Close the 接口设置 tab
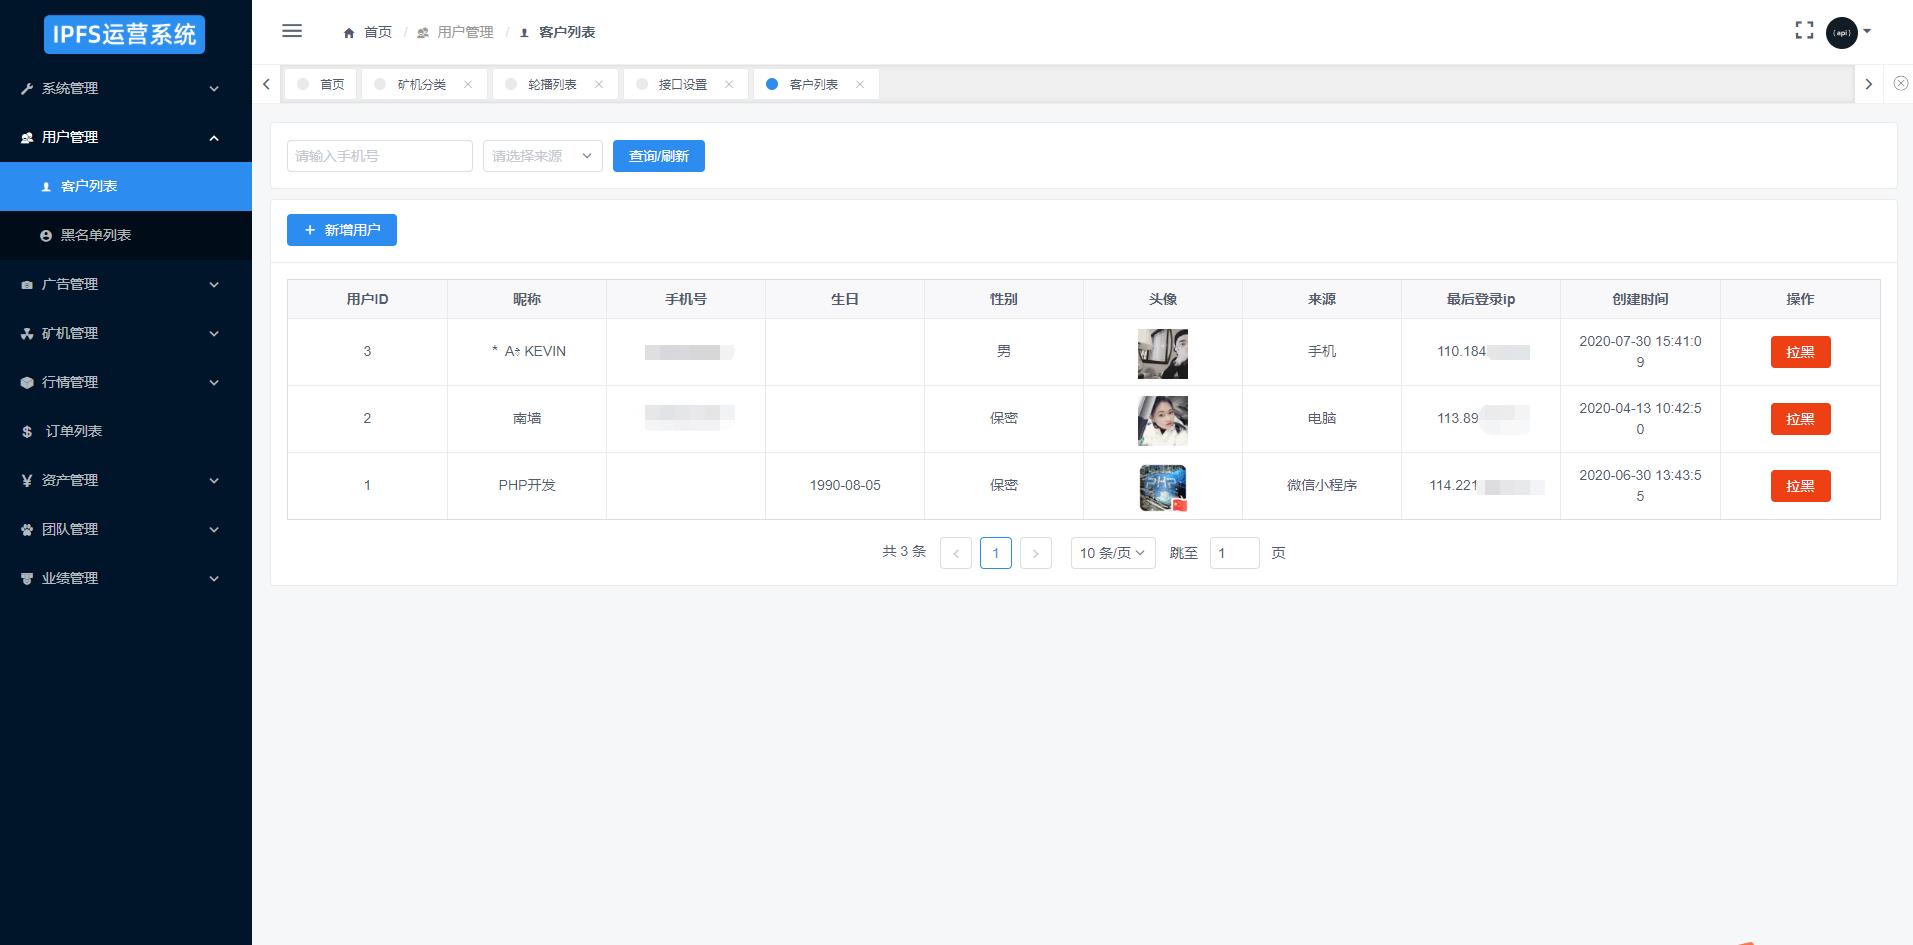Viewport: 1913px width, 945px height. (x=729, y=85)
